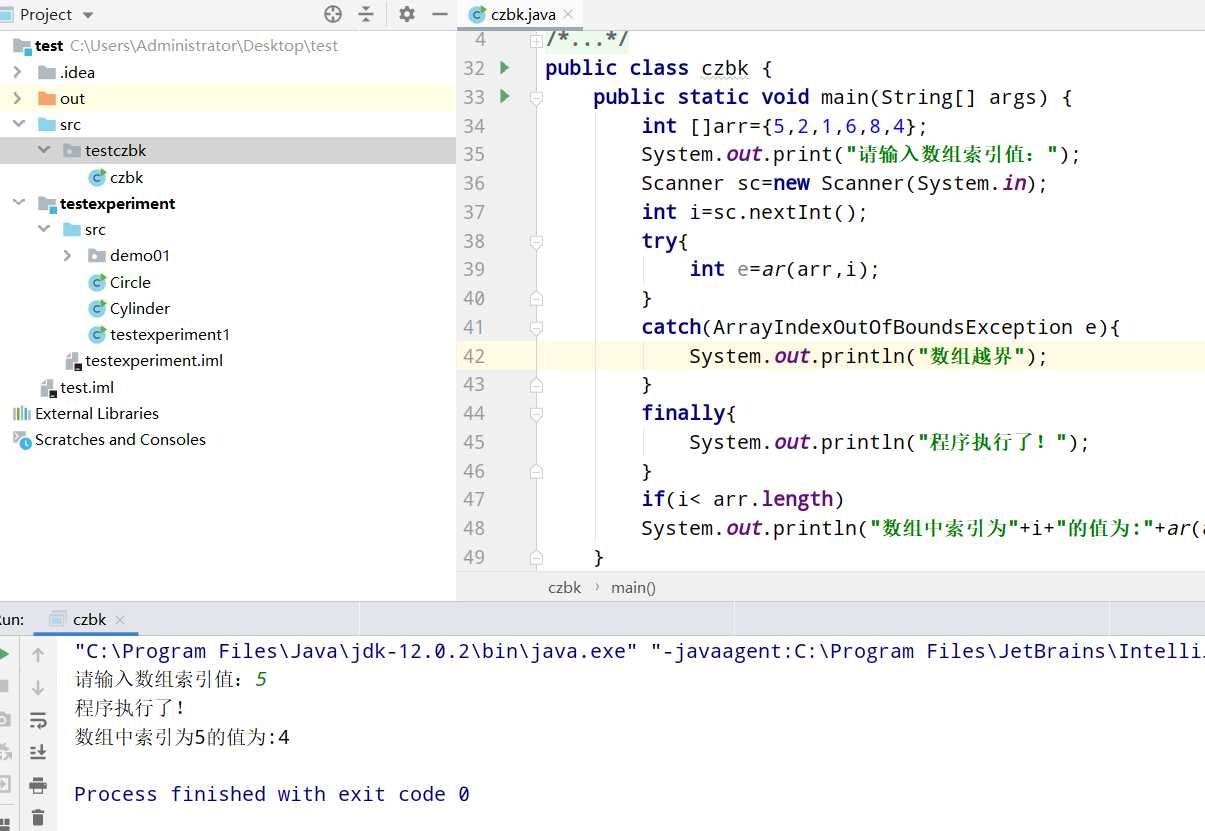Expand folded comment at line 4
Image resolution: width=1205 pixels, height=831 pixels.
click(x=536, y=40)
